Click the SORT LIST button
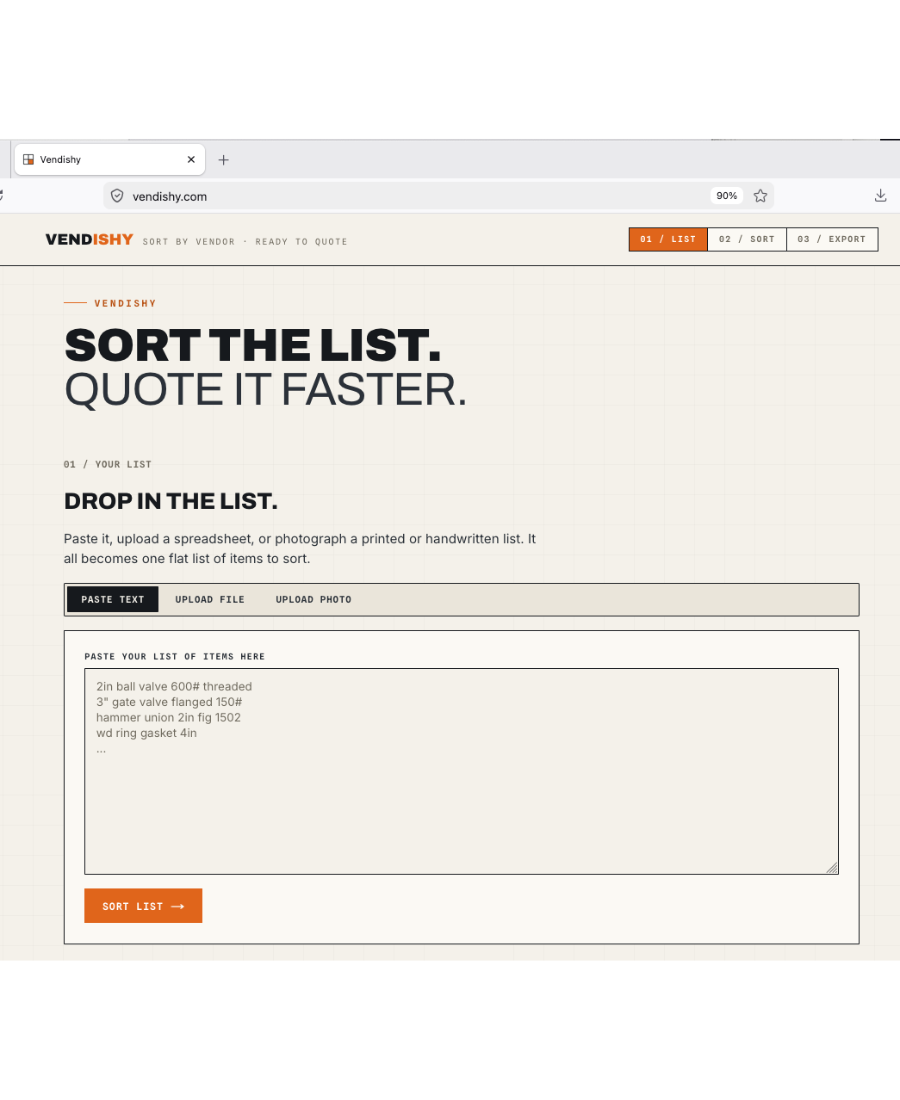 (143, 906)
